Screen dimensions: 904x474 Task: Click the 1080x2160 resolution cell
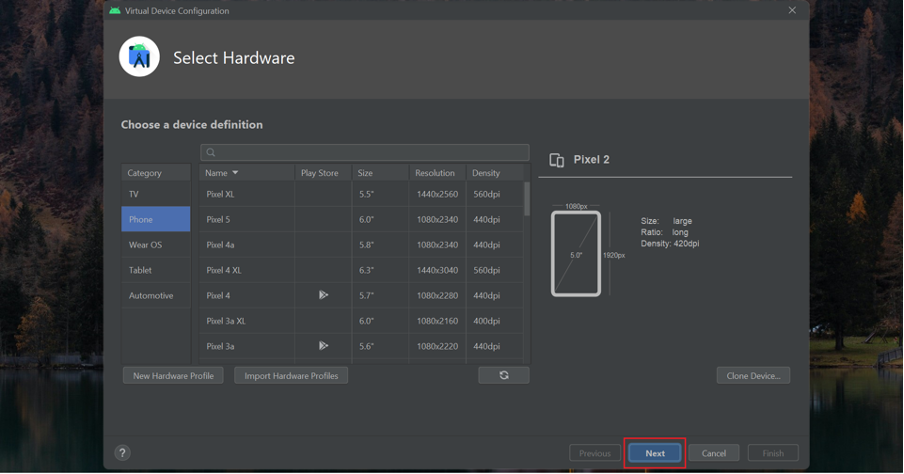tap(437, 321)
